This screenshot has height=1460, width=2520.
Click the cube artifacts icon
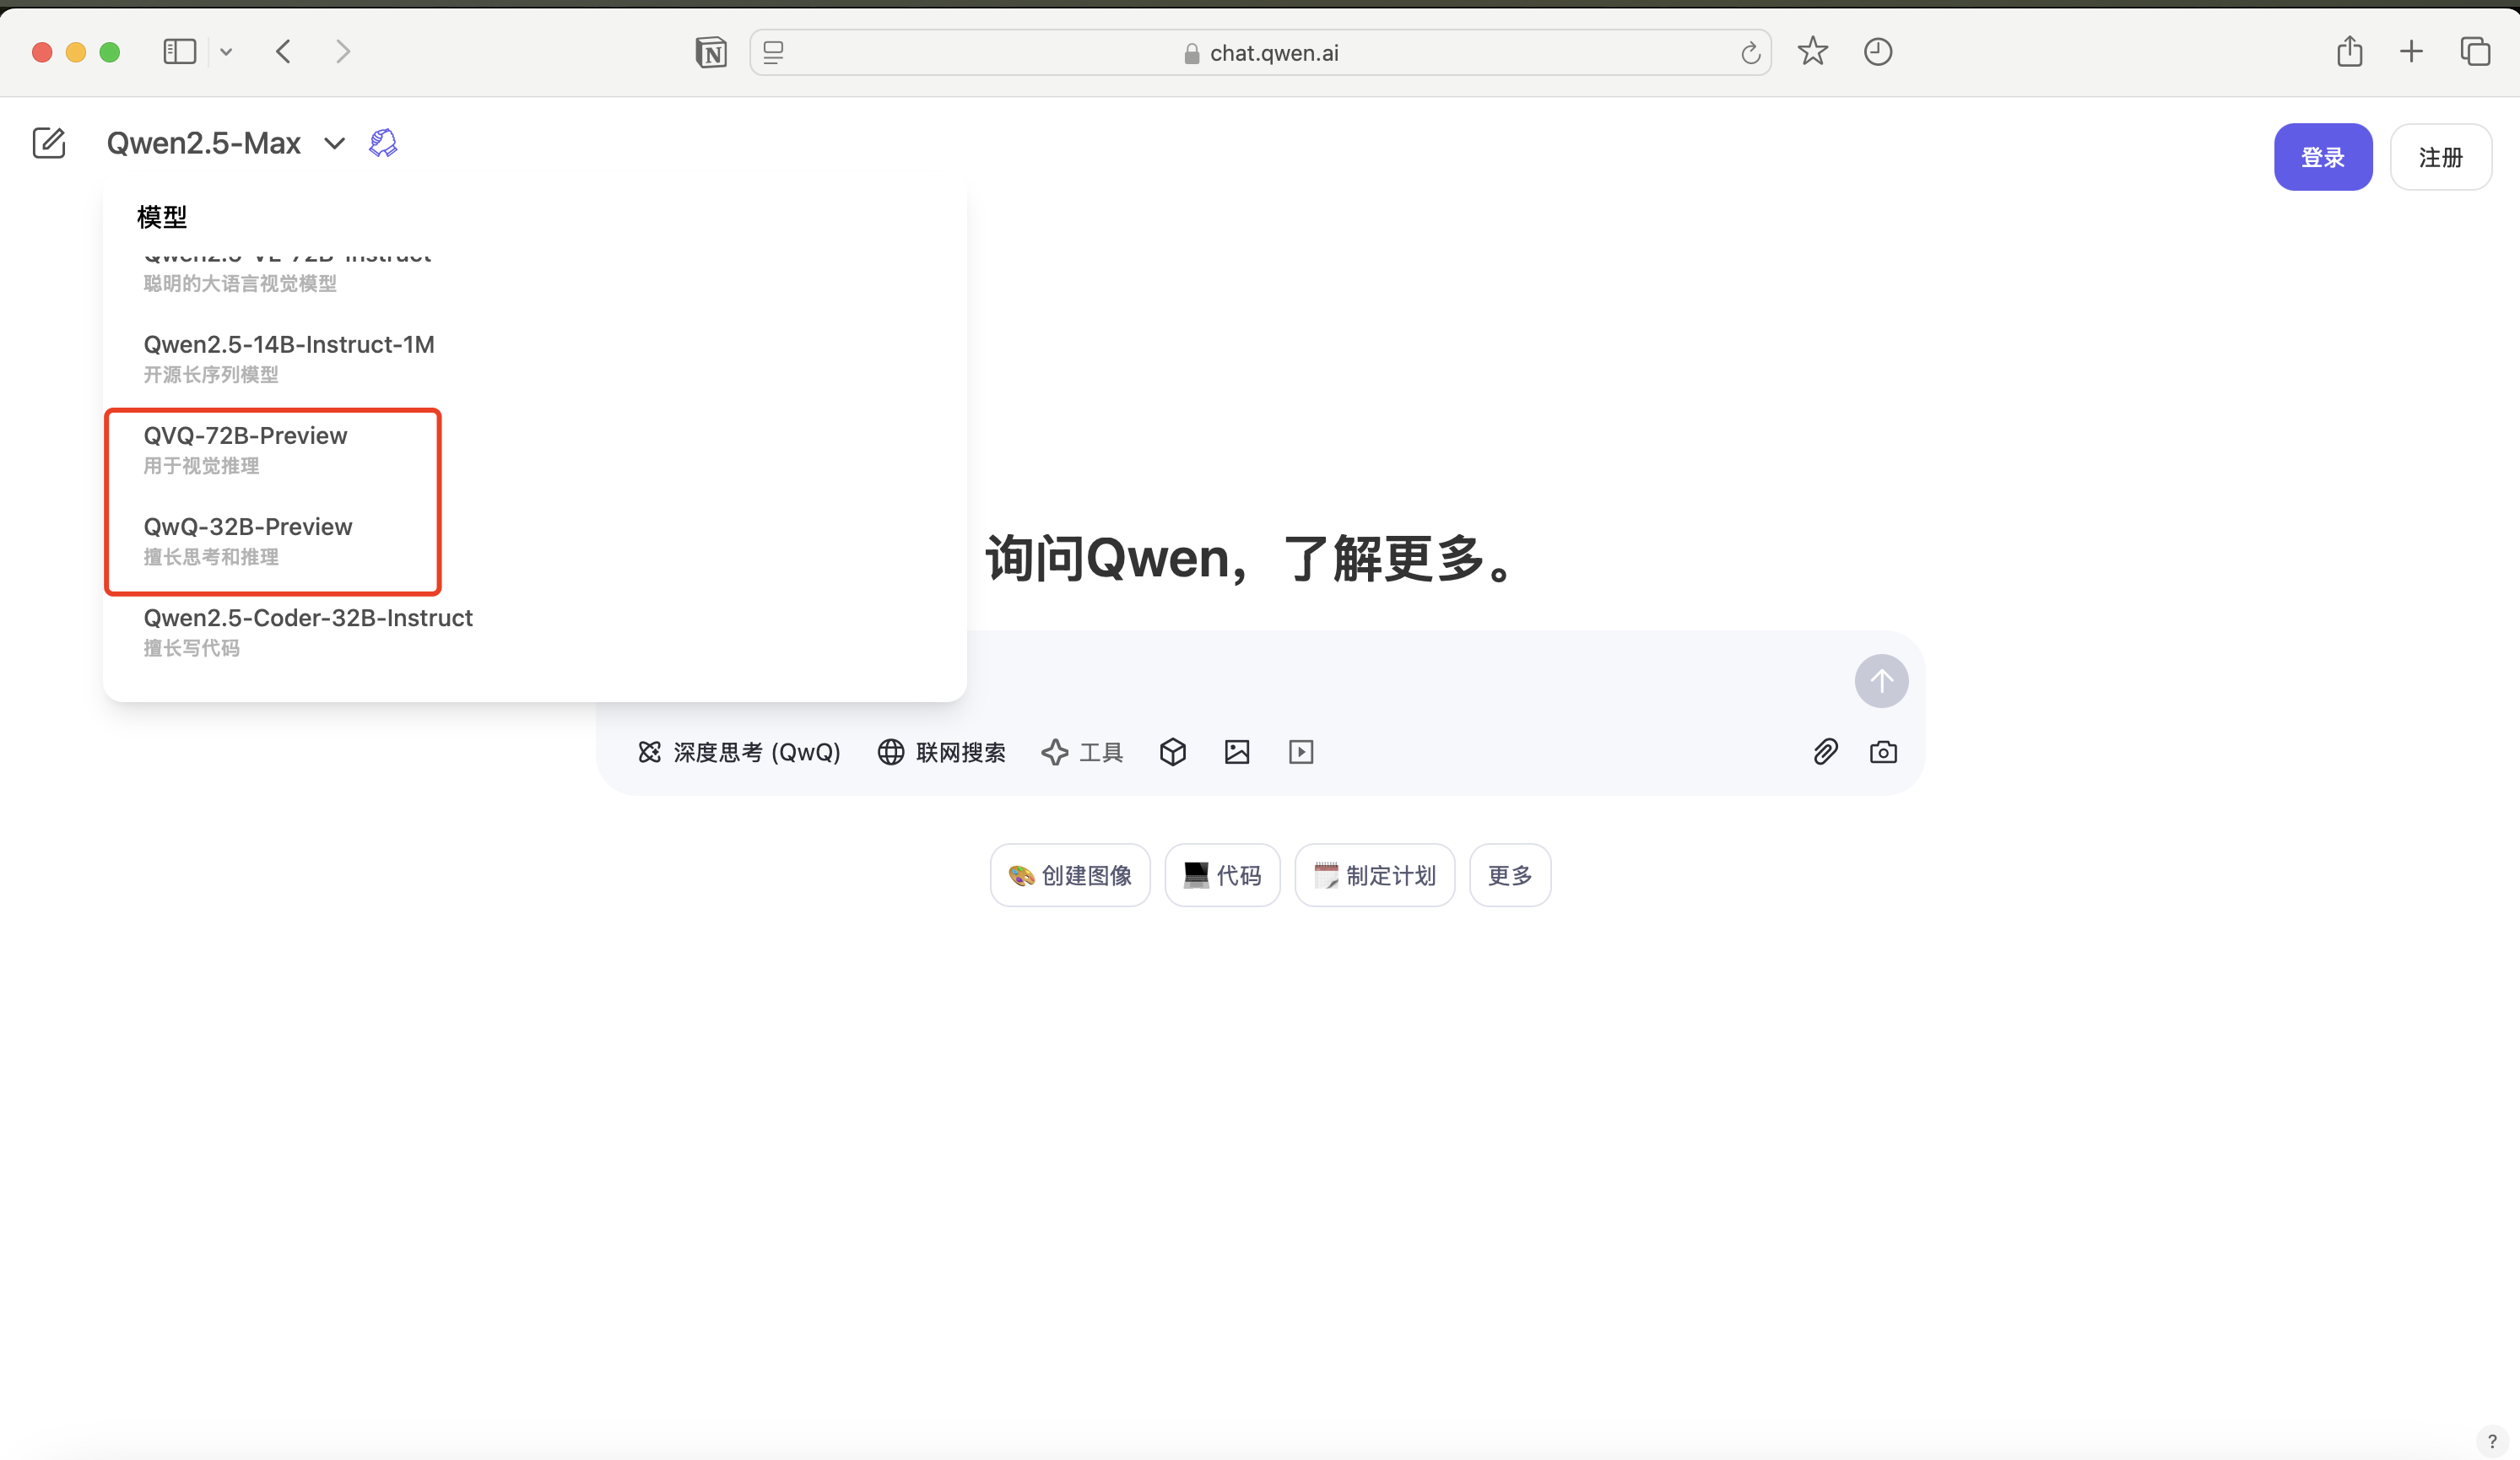point(1173,752)
